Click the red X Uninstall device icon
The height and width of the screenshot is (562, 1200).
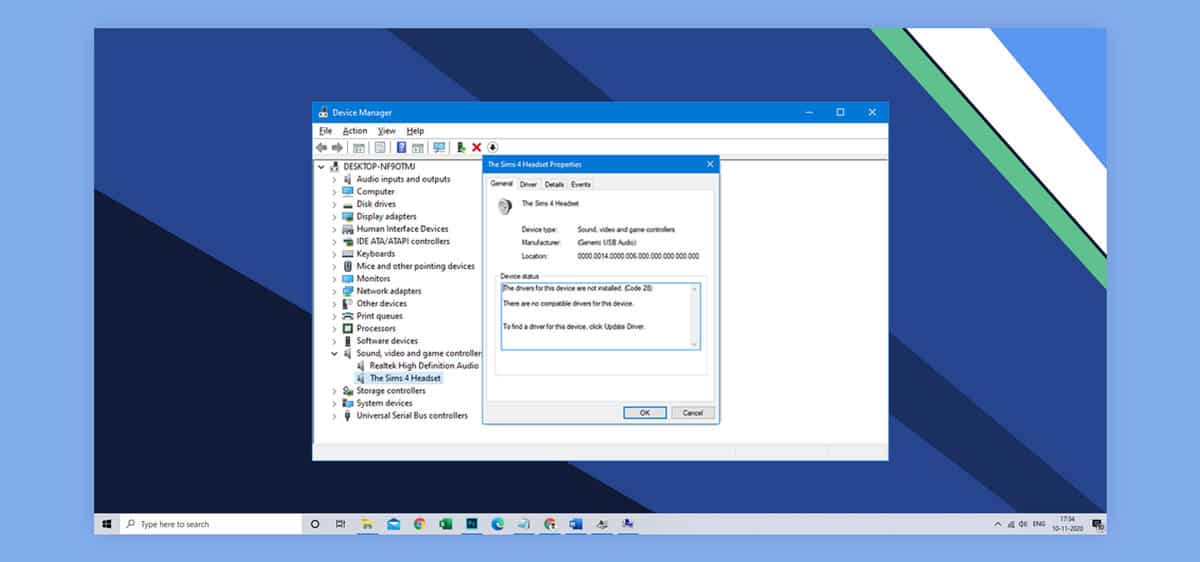click(x=476, y=147)
